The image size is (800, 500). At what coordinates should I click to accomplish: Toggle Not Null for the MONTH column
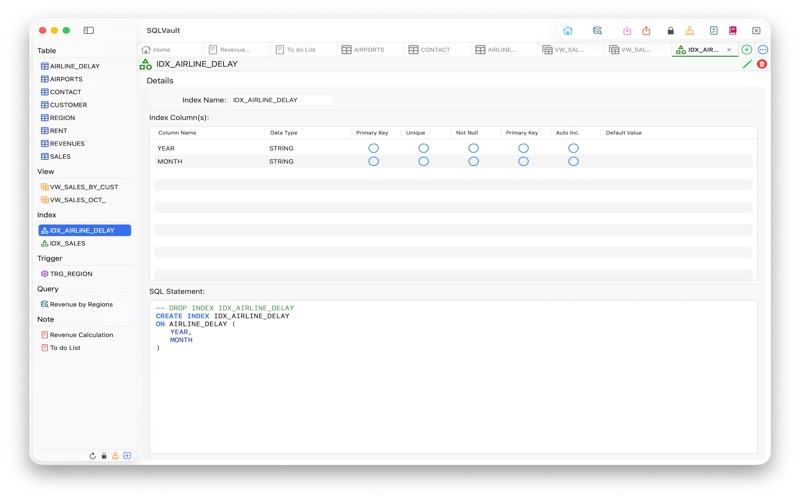(x=473, y=161)
